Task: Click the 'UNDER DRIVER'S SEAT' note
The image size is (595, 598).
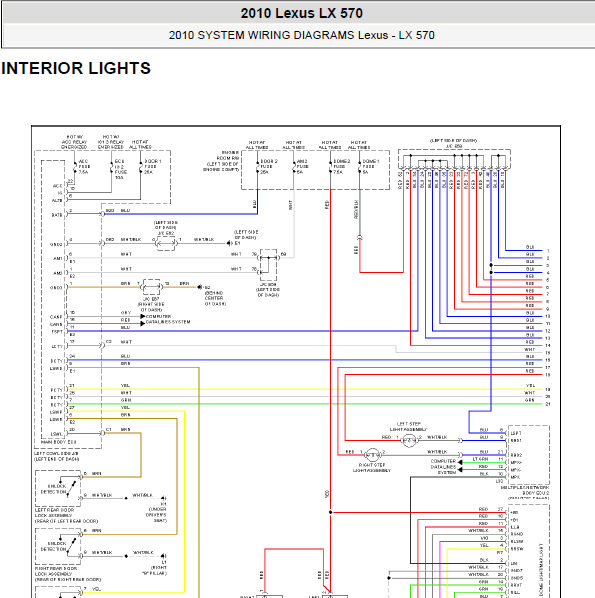Action: 156,515
